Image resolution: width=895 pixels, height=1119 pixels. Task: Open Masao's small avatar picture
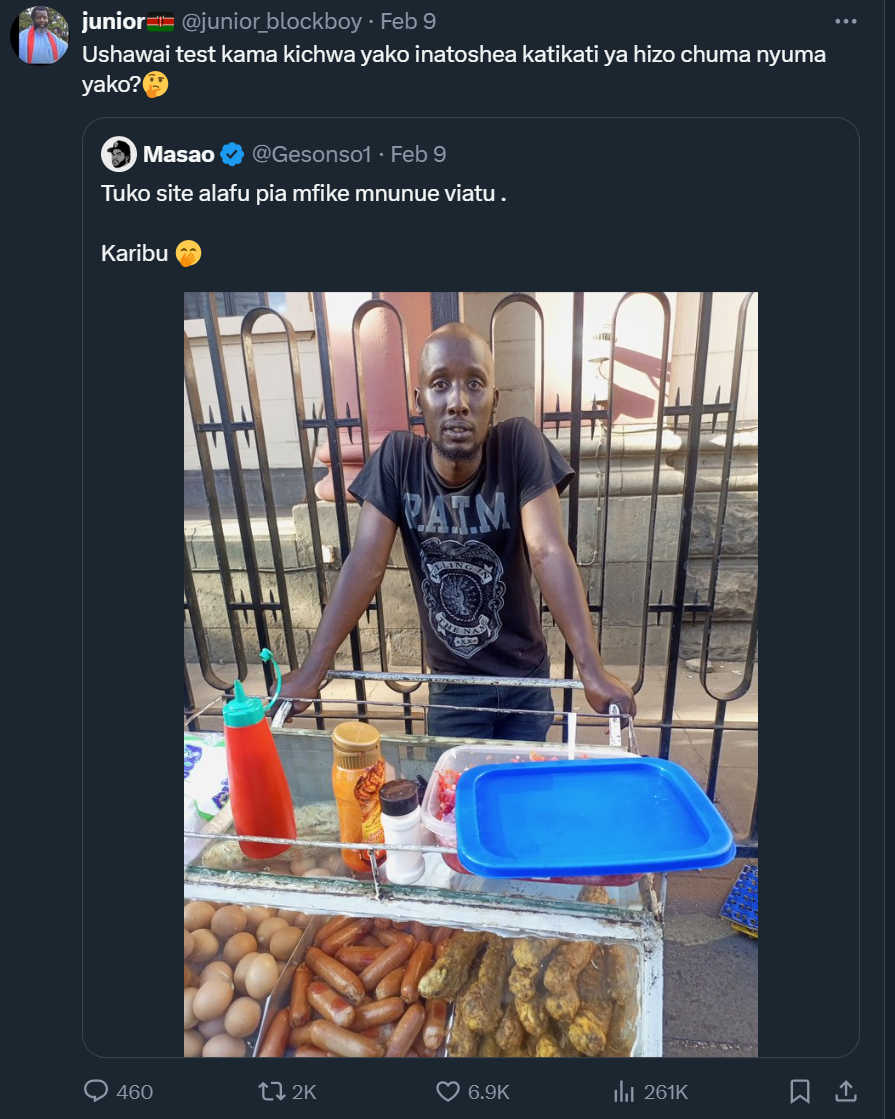118,154
